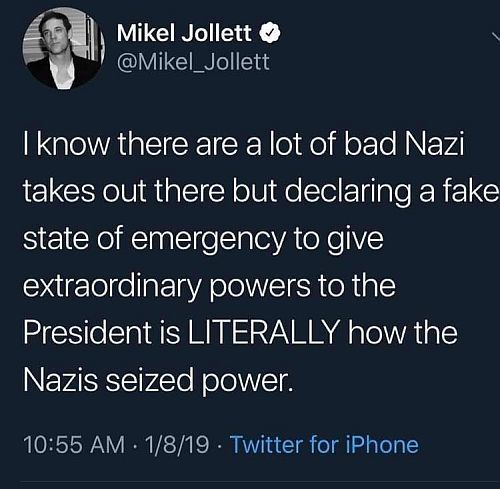Viewport: 500px width, 489px height.
Task: Click the phrase 'bad Nazi' in first line
Action: coord(404,144)
